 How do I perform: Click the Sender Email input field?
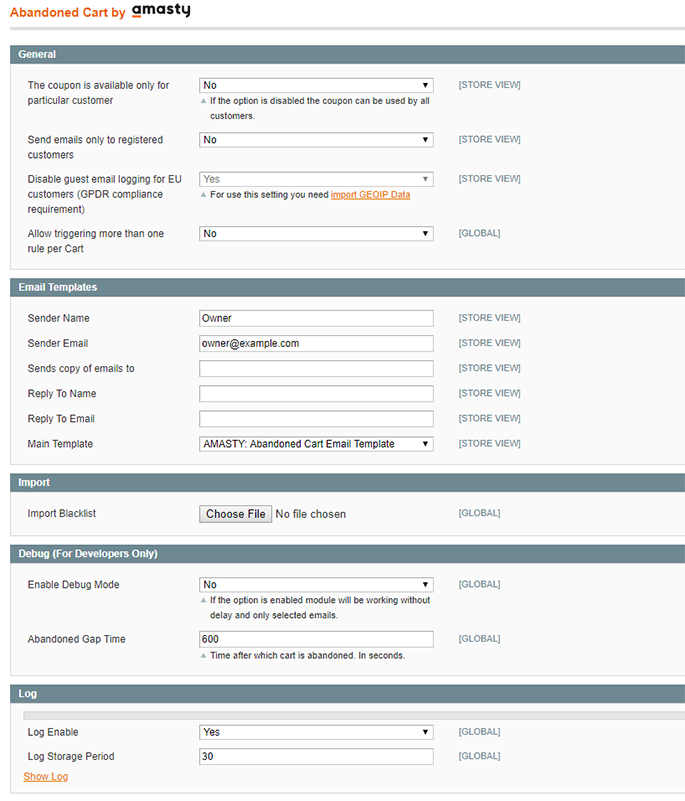coord(316,344)
